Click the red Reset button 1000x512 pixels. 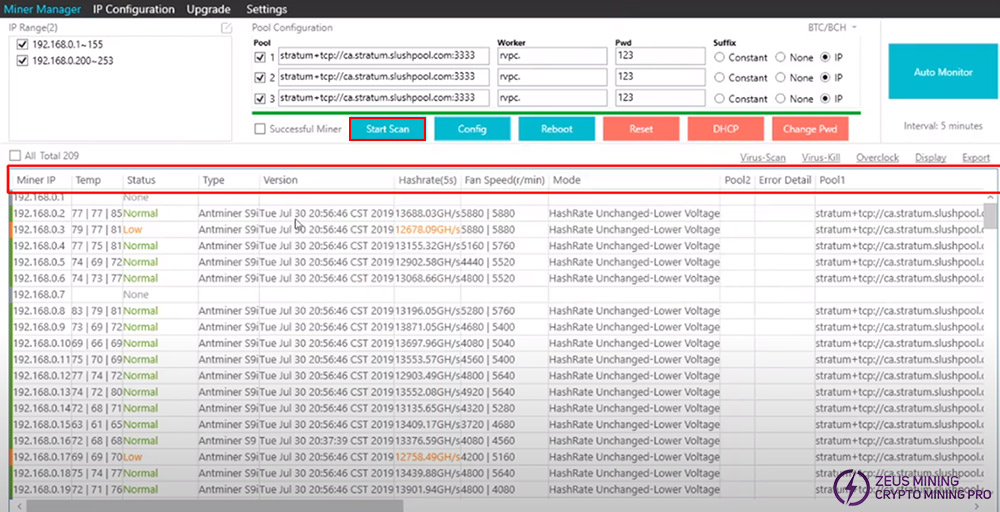click(641, 129)
